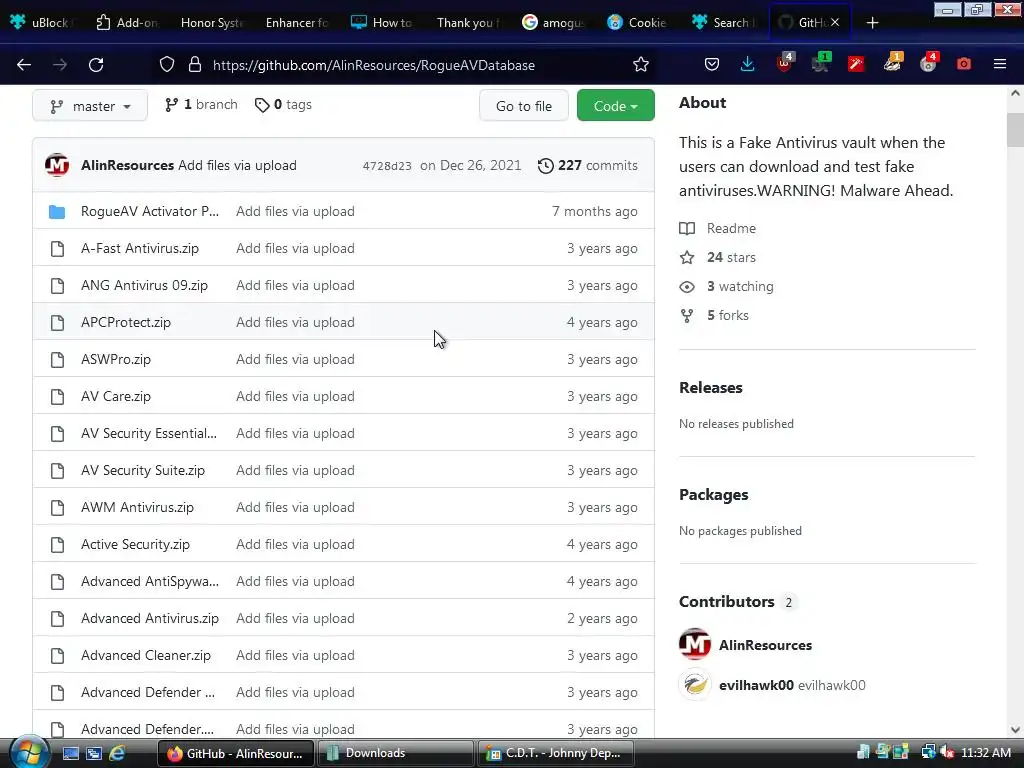Viewport: 1024px width, 768px height.
Task: View the 1 branch link
Action: [x=201, y=104]
